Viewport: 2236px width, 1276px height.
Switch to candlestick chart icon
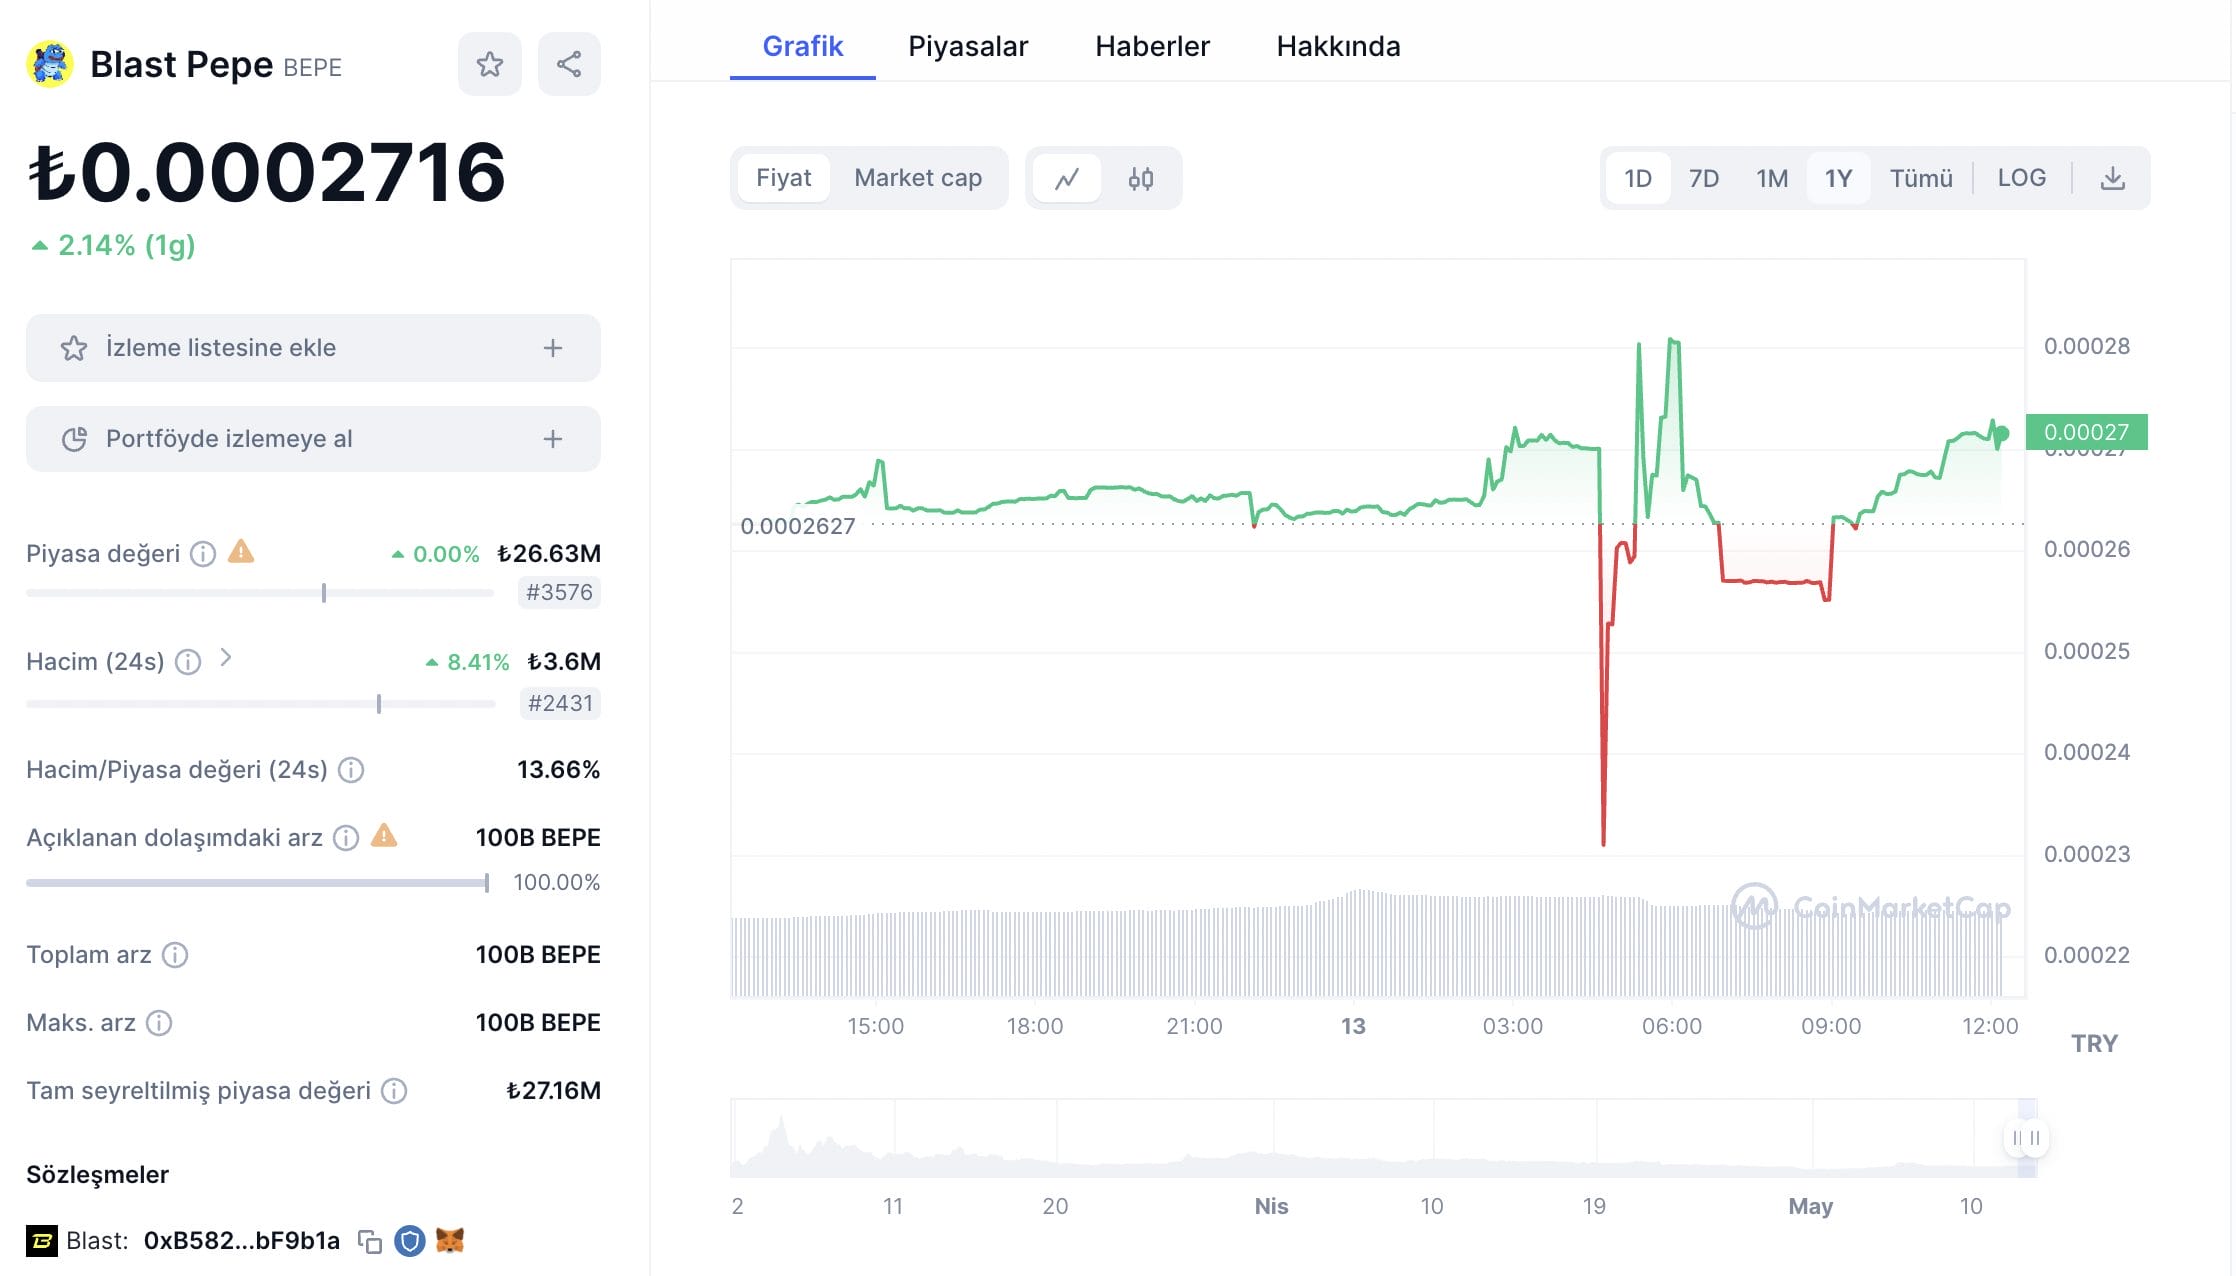pyautogui.click(x=1141, y=179)
